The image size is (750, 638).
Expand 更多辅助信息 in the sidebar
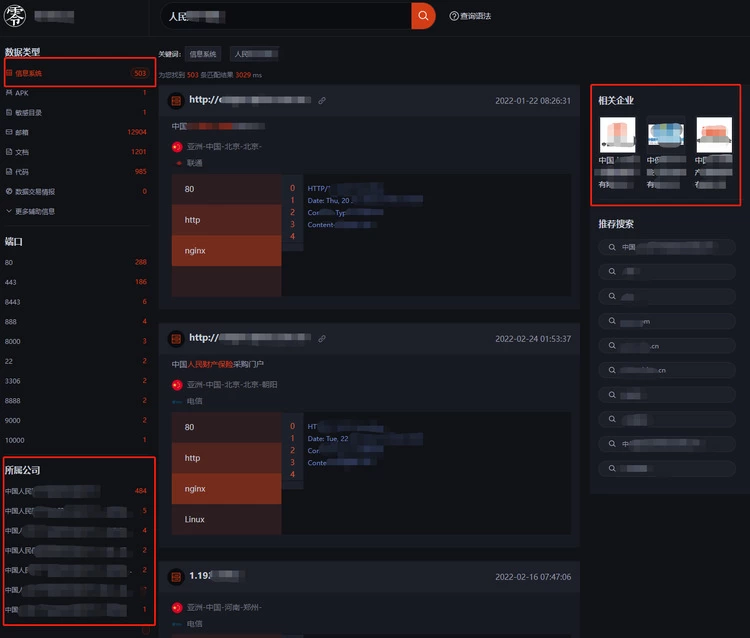(x=34, y=211)
